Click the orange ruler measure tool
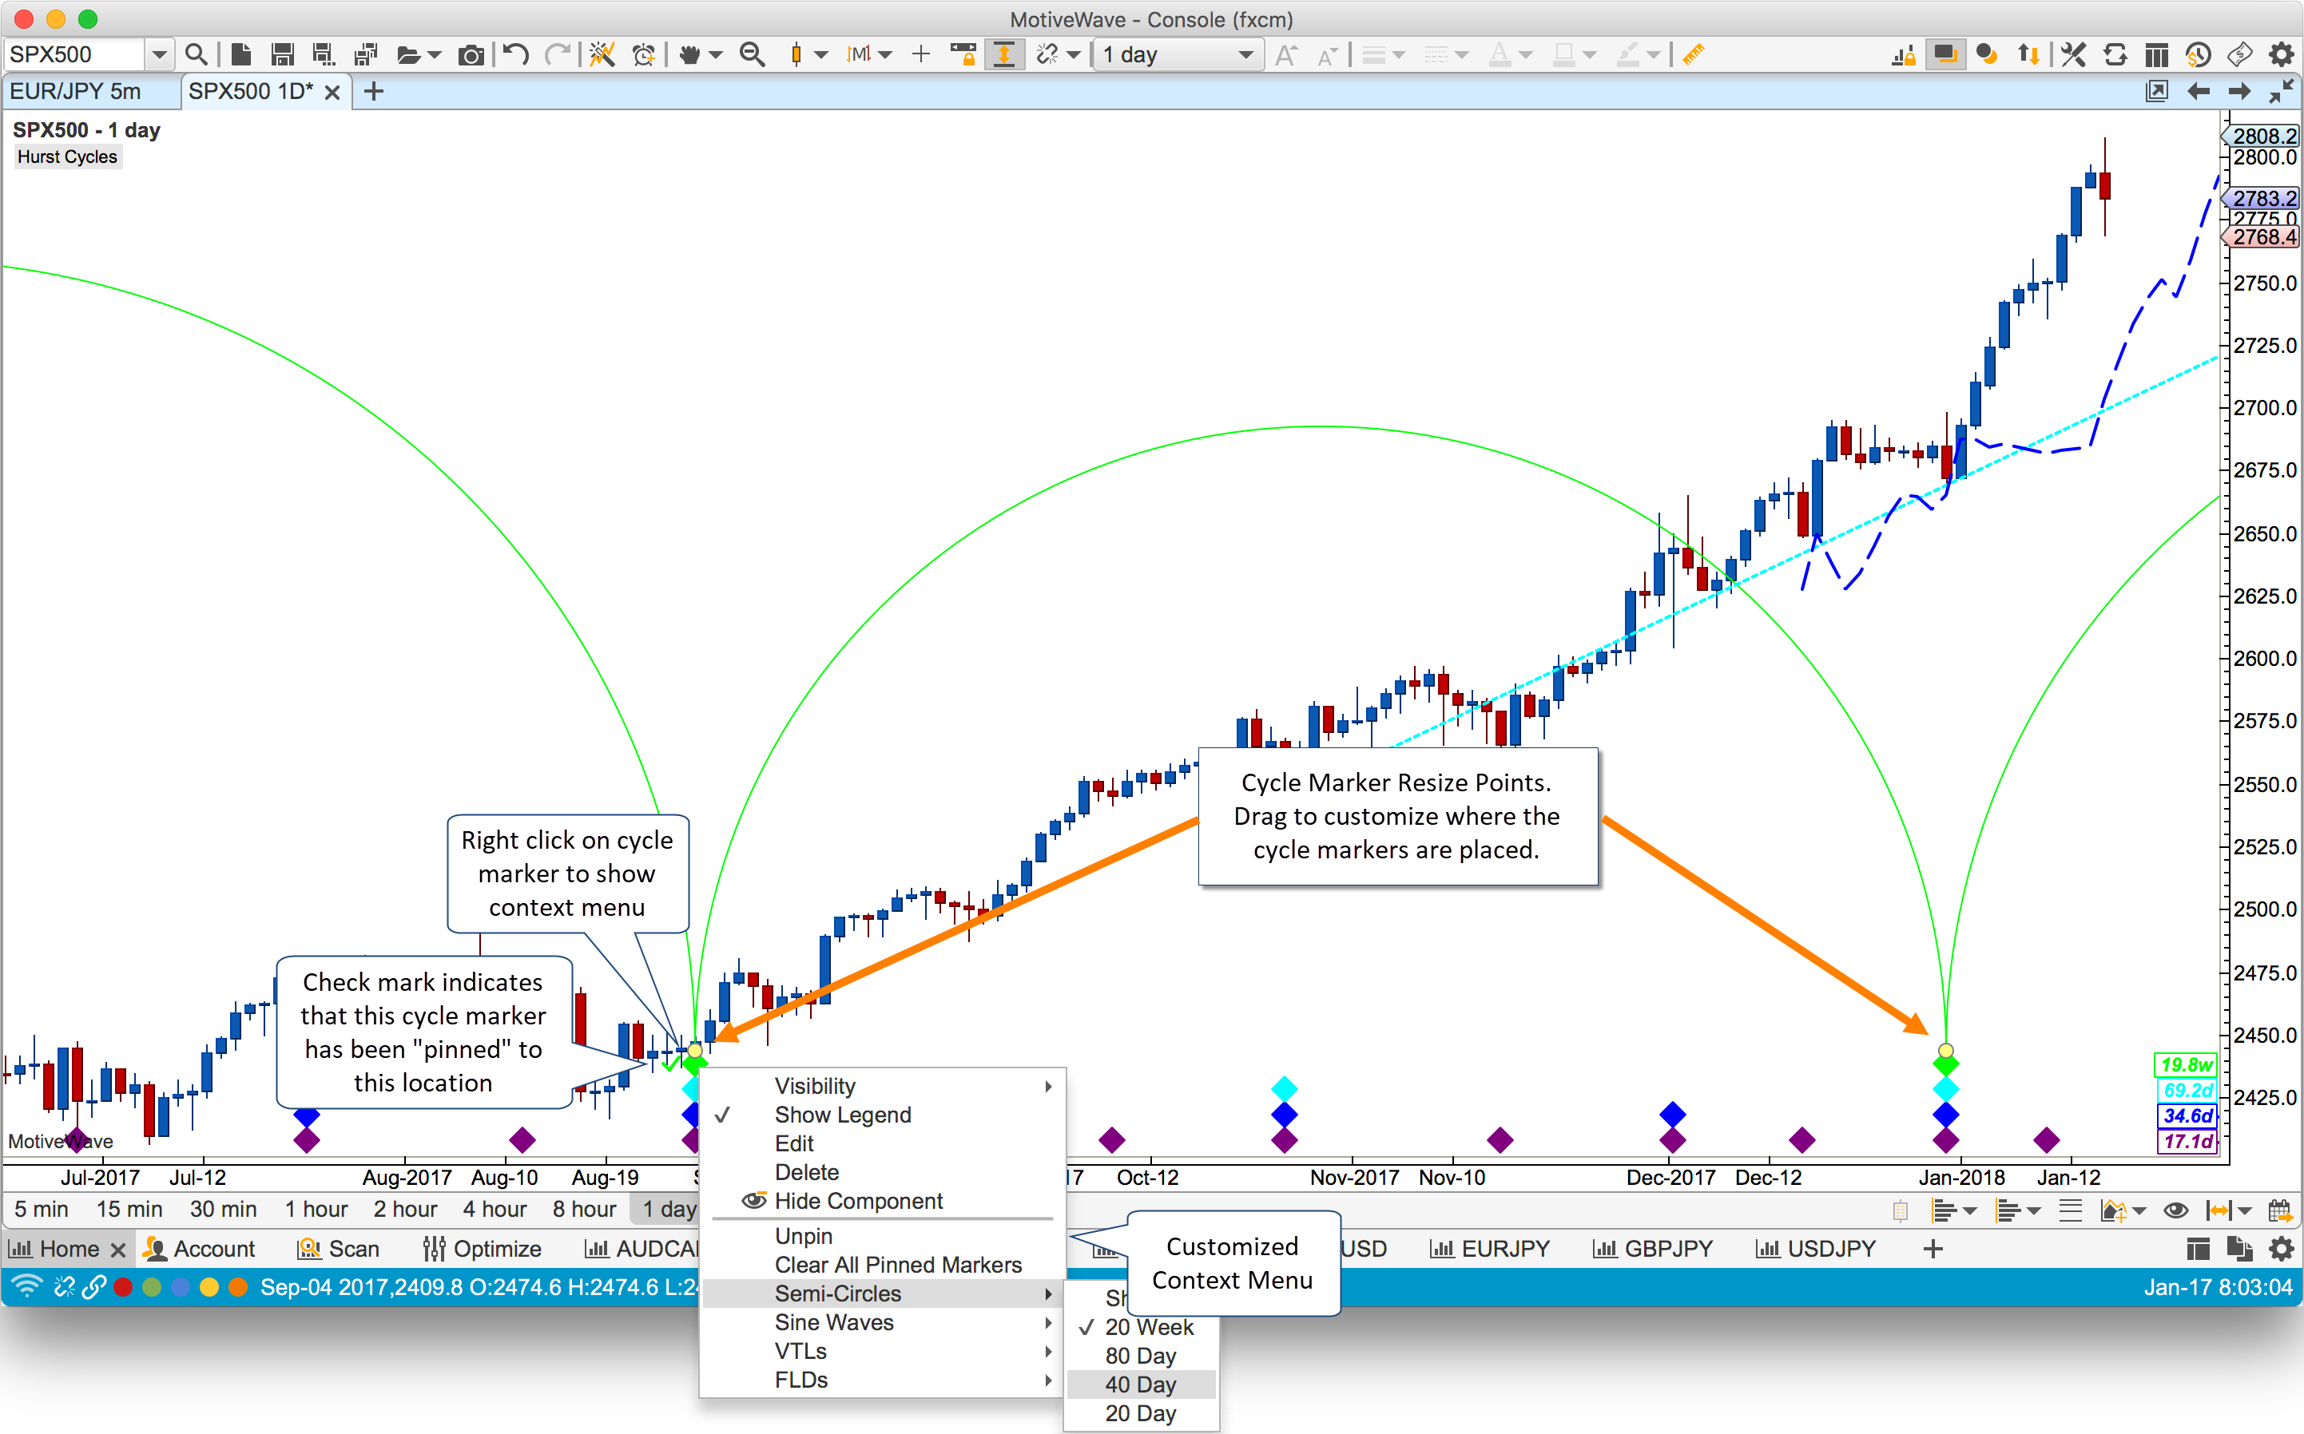Screen dimensions: 2304x1434 coord(1693,55)
